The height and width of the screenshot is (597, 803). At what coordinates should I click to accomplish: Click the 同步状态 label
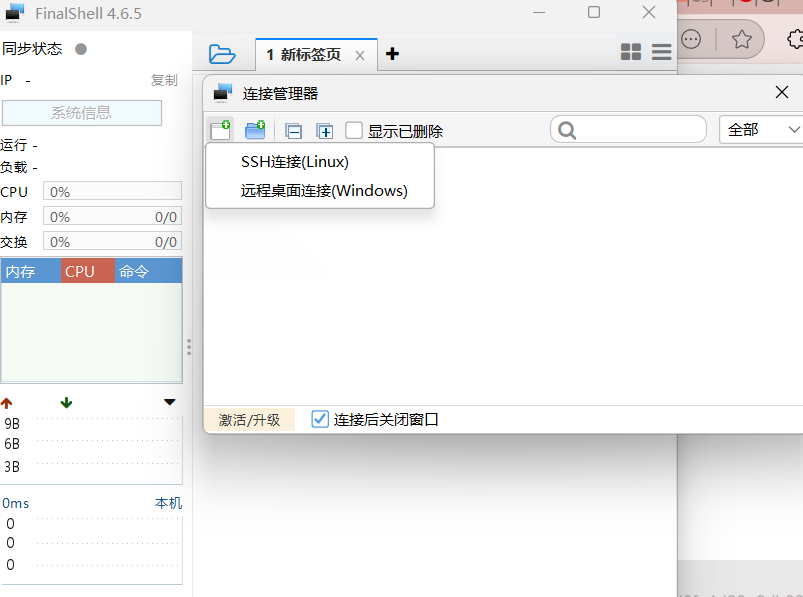coord(32,49)
